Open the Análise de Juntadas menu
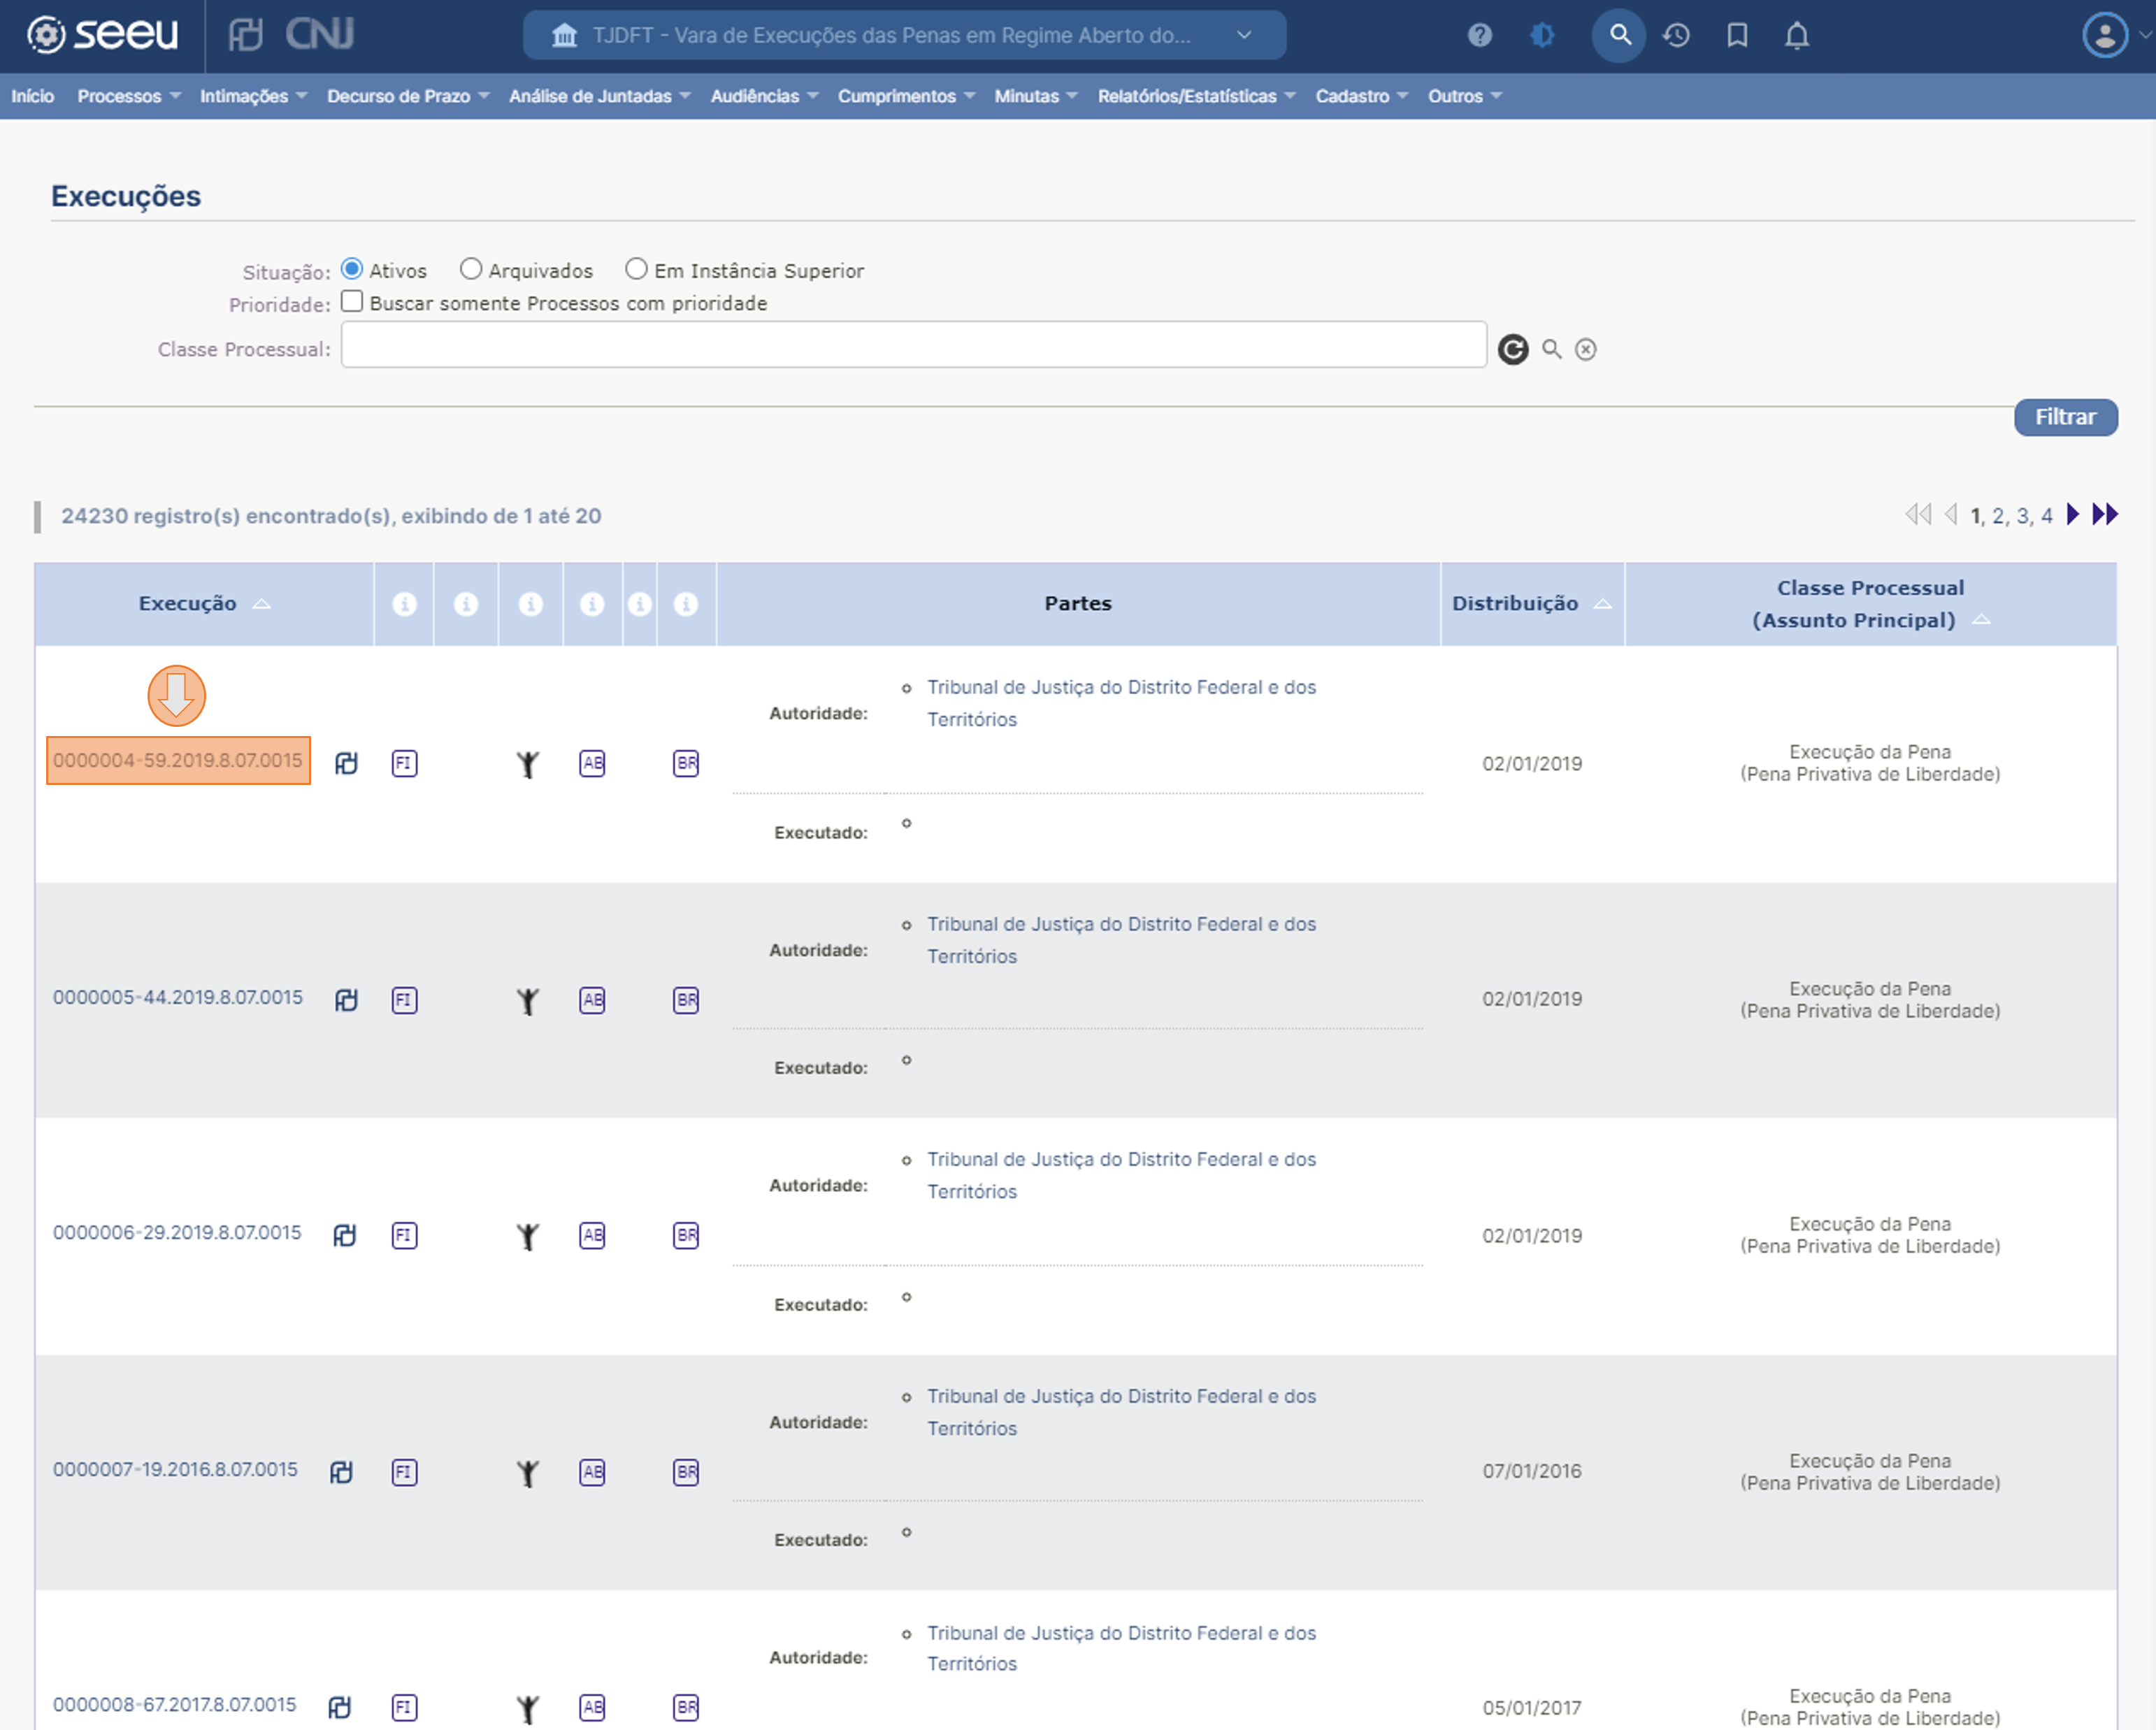Viewport: 2156px width, 1730px height. click(600, 96)
